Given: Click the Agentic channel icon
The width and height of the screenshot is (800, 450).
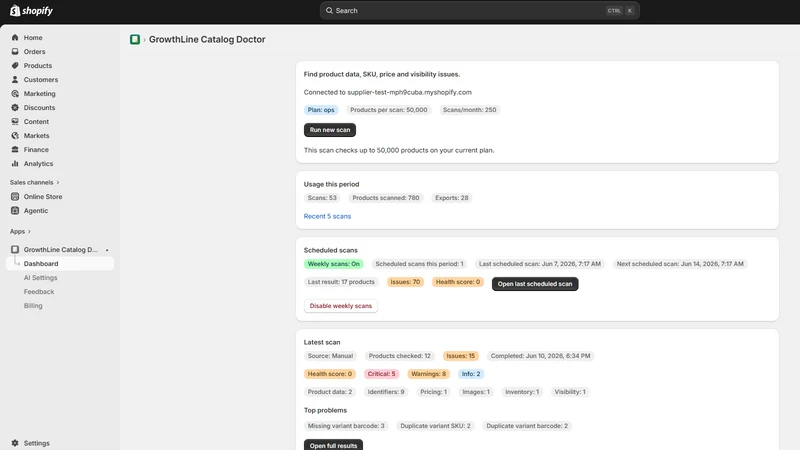Looking at the screenshot, I should [15, 210].
